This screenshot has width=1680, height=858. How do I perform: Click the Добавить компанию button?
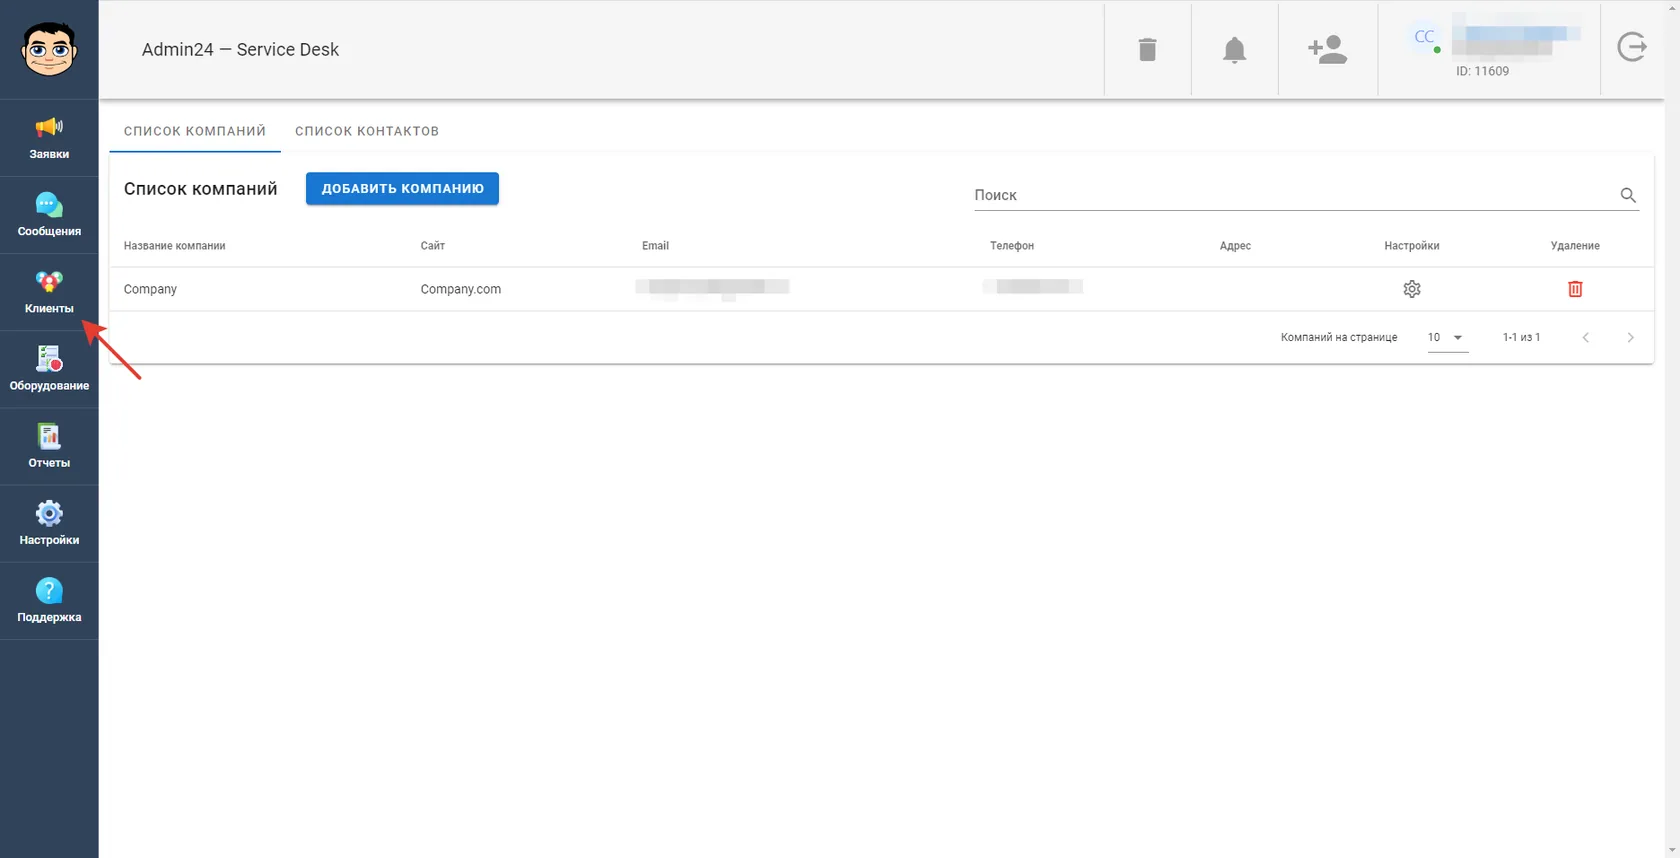402,188
